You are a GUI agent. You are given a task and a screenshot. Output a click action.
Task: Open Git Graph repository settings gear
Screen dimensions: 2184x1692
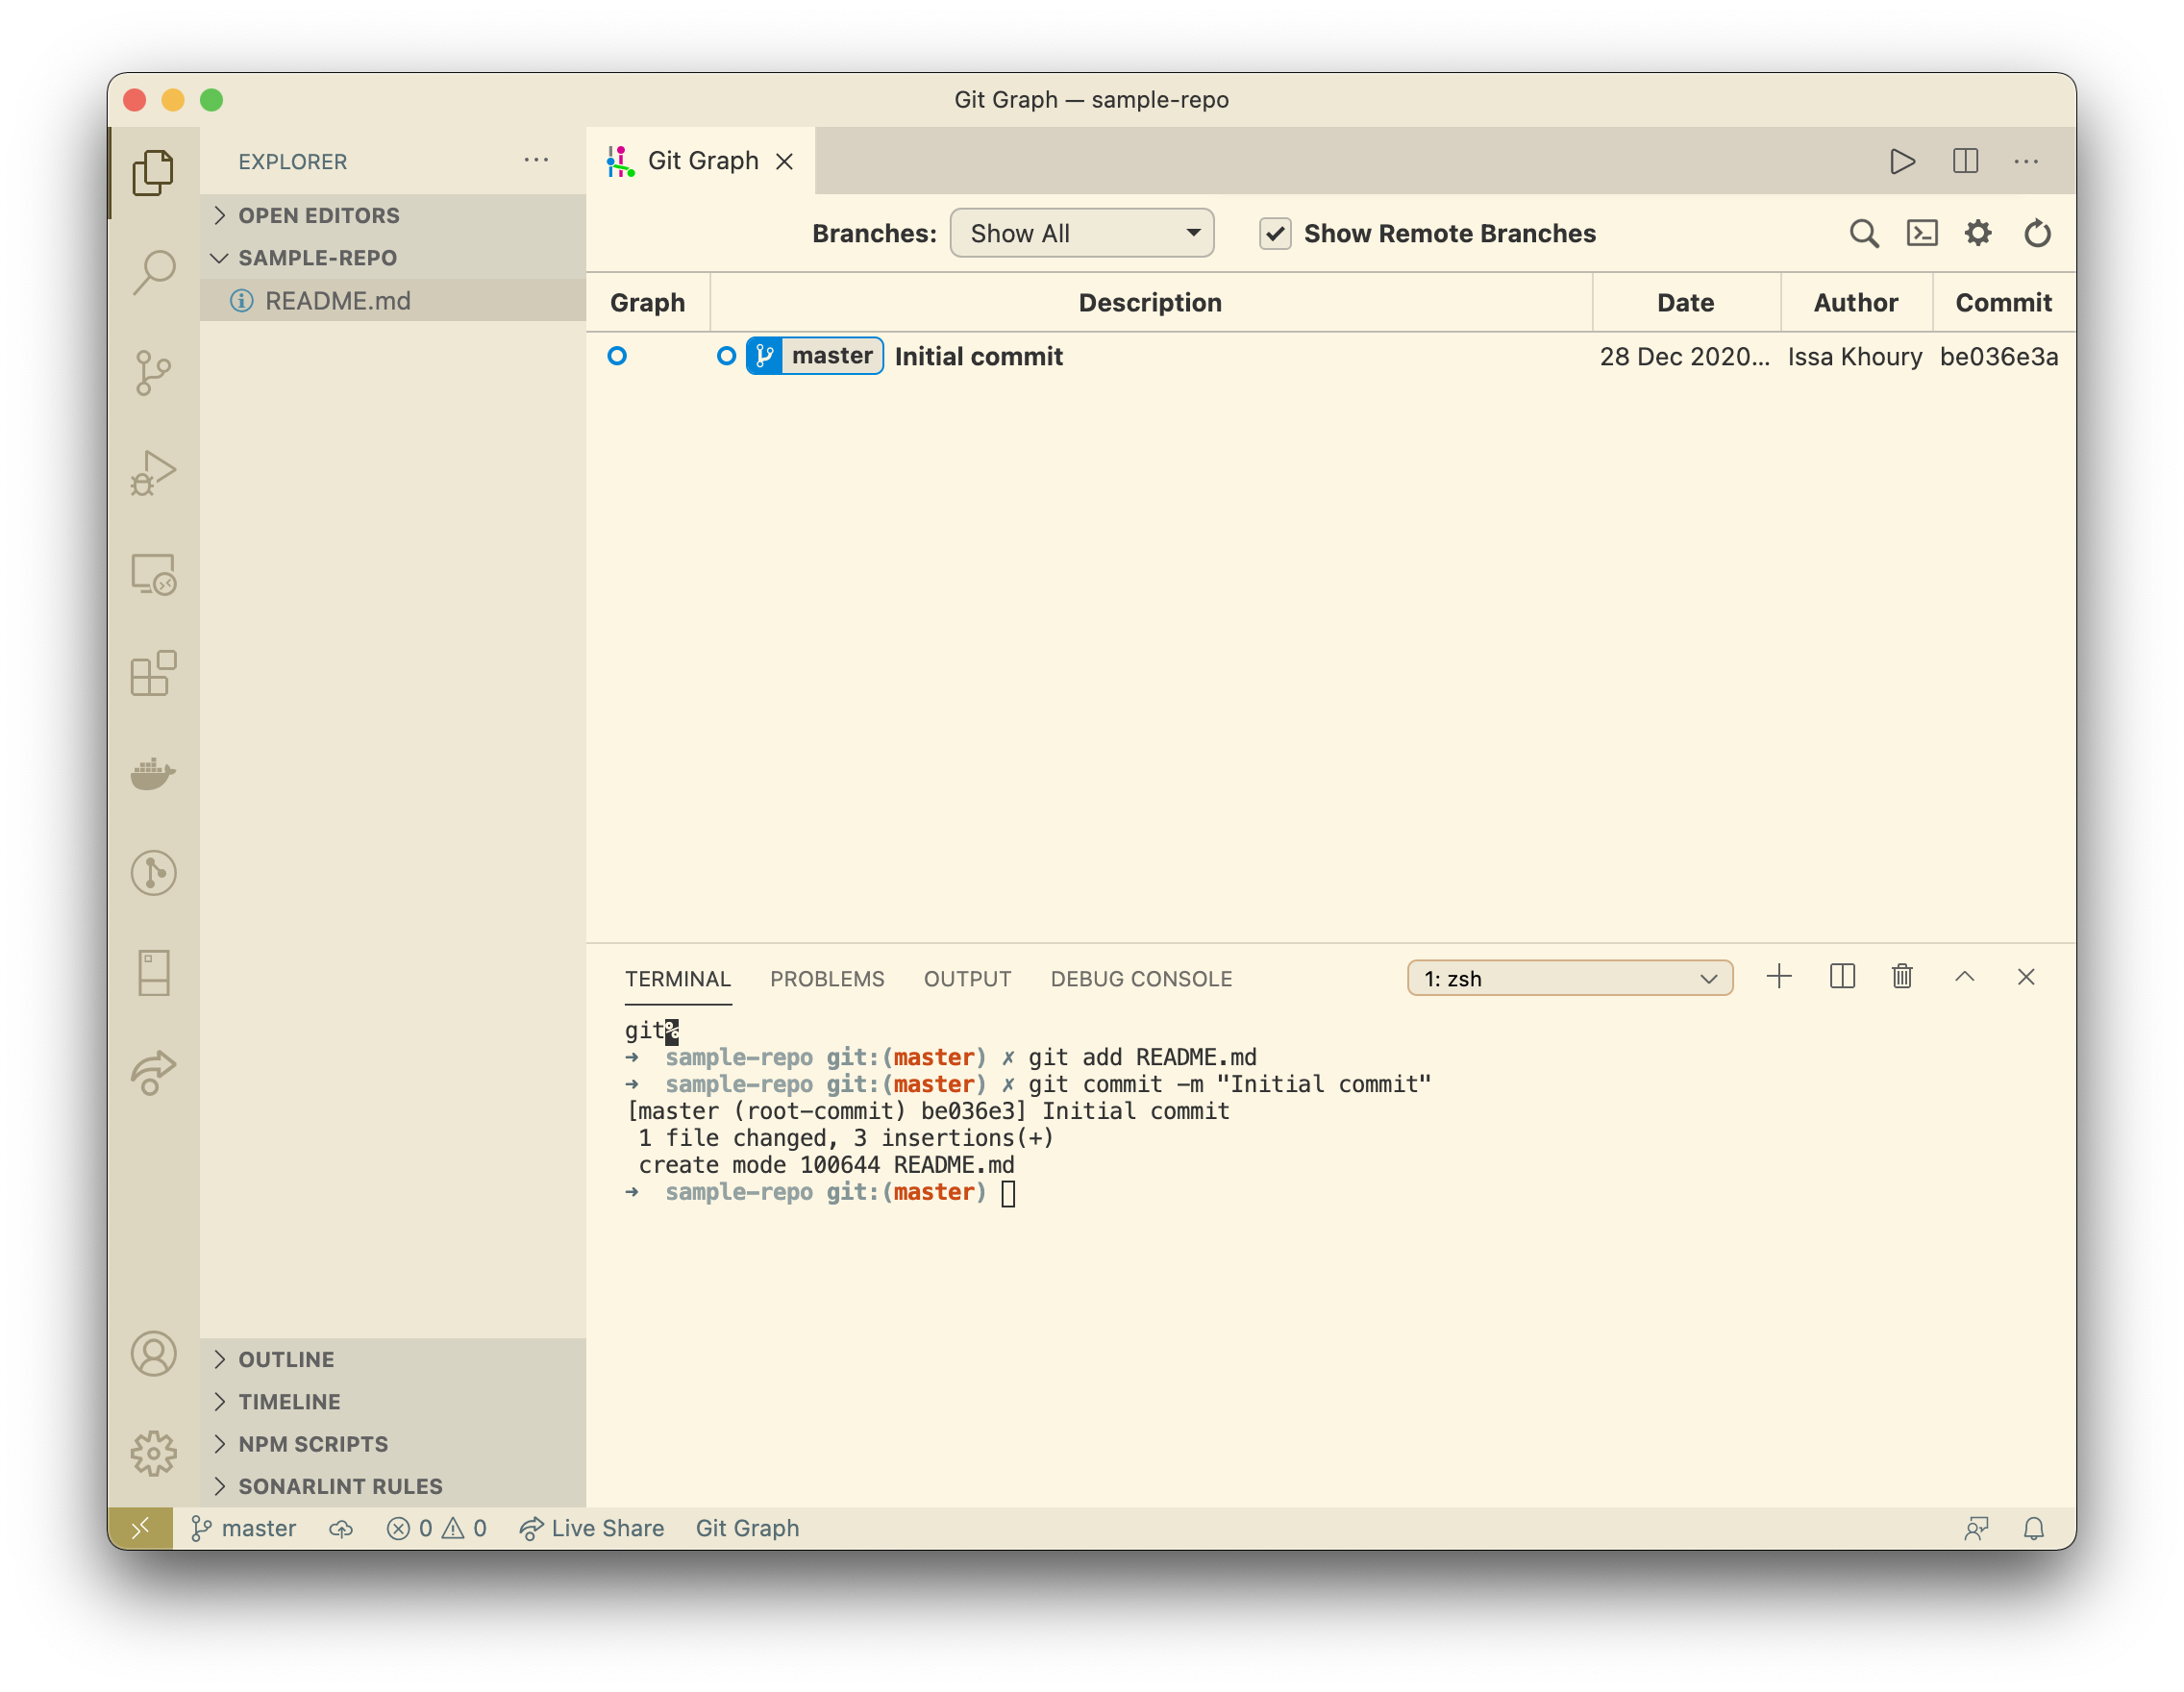coord(1978,234)
